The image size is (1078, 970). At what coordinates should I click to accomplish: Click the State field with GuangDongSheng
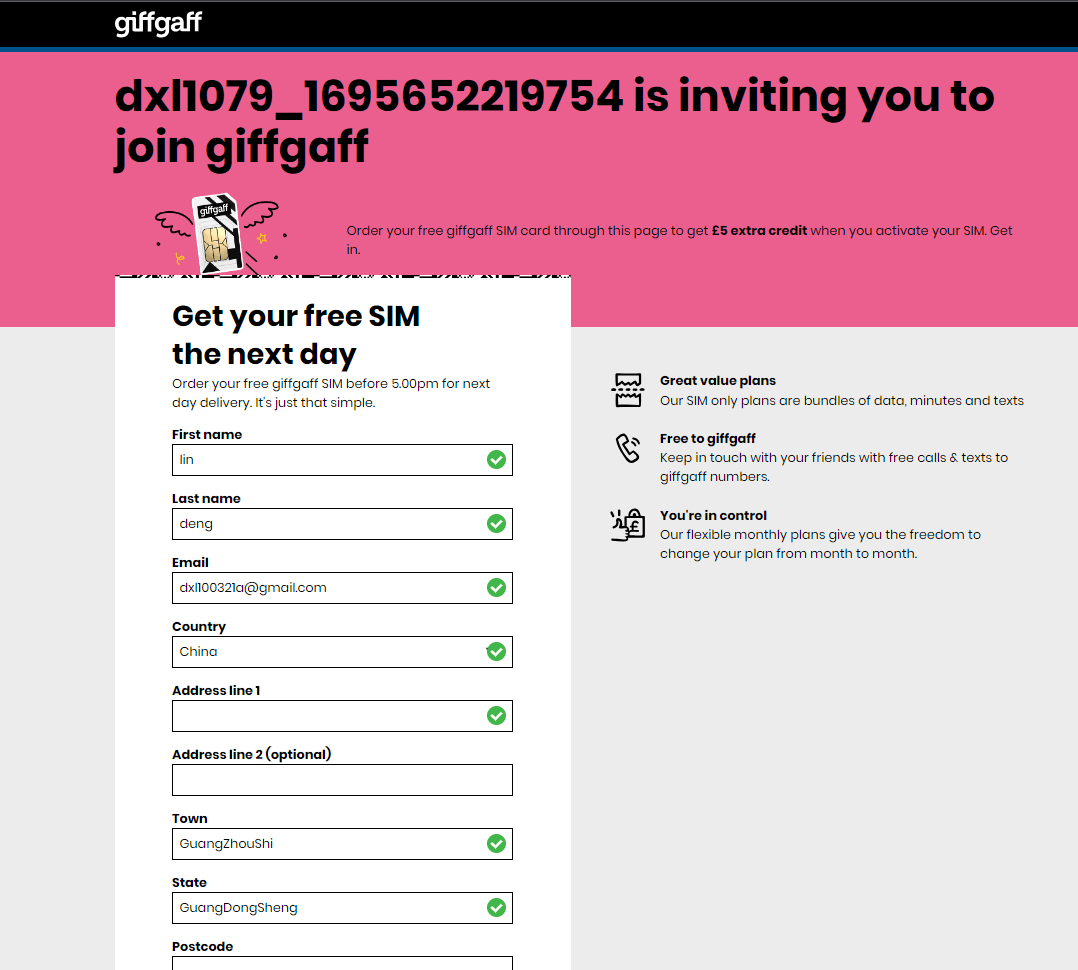[x=342, y=907]
